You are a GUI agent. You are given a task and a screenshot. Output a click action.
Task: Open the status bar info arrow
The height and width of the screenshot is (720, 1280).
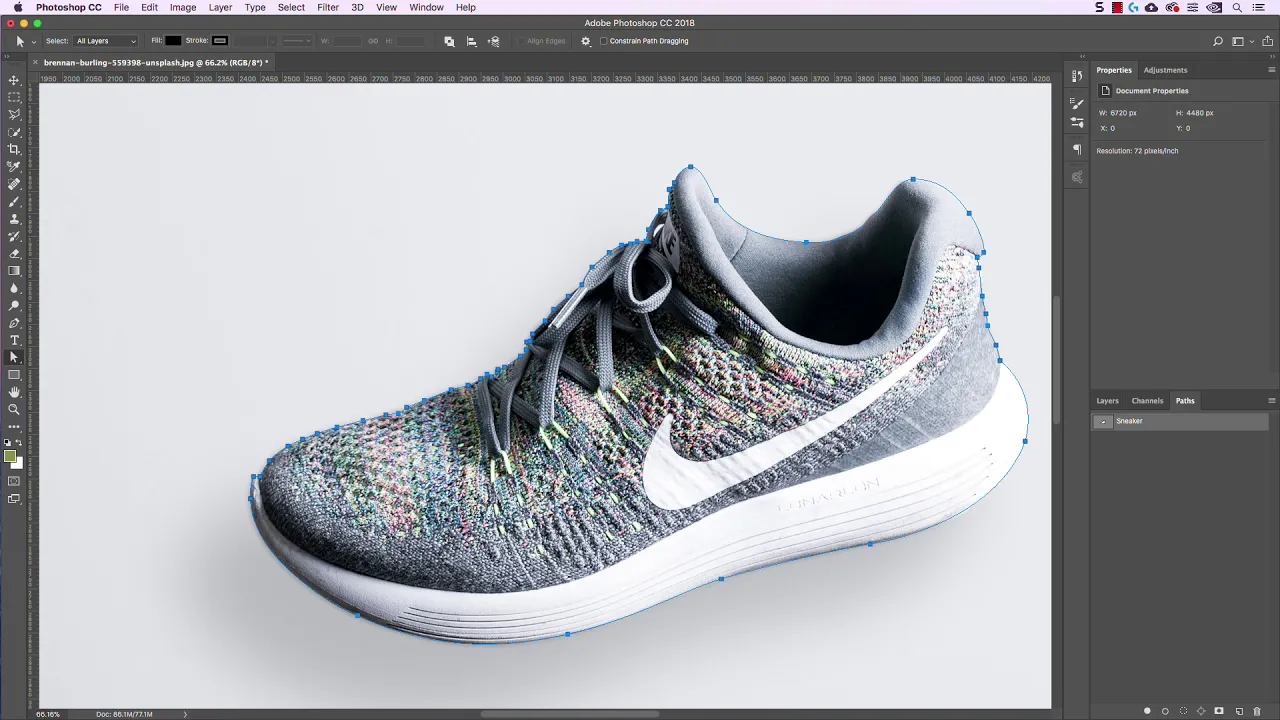[x=185, y=714]
